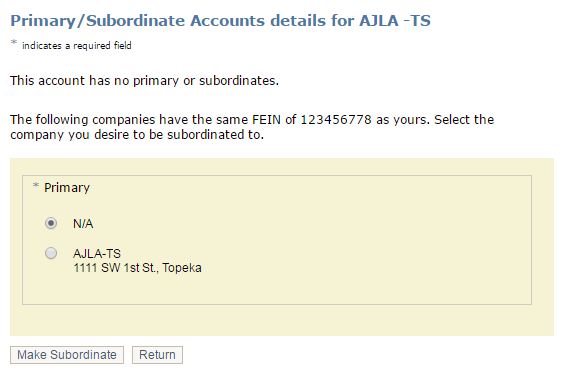Screen dimensions: 563x371
Task: Select the N/A radio button
Action: [51, 223]
